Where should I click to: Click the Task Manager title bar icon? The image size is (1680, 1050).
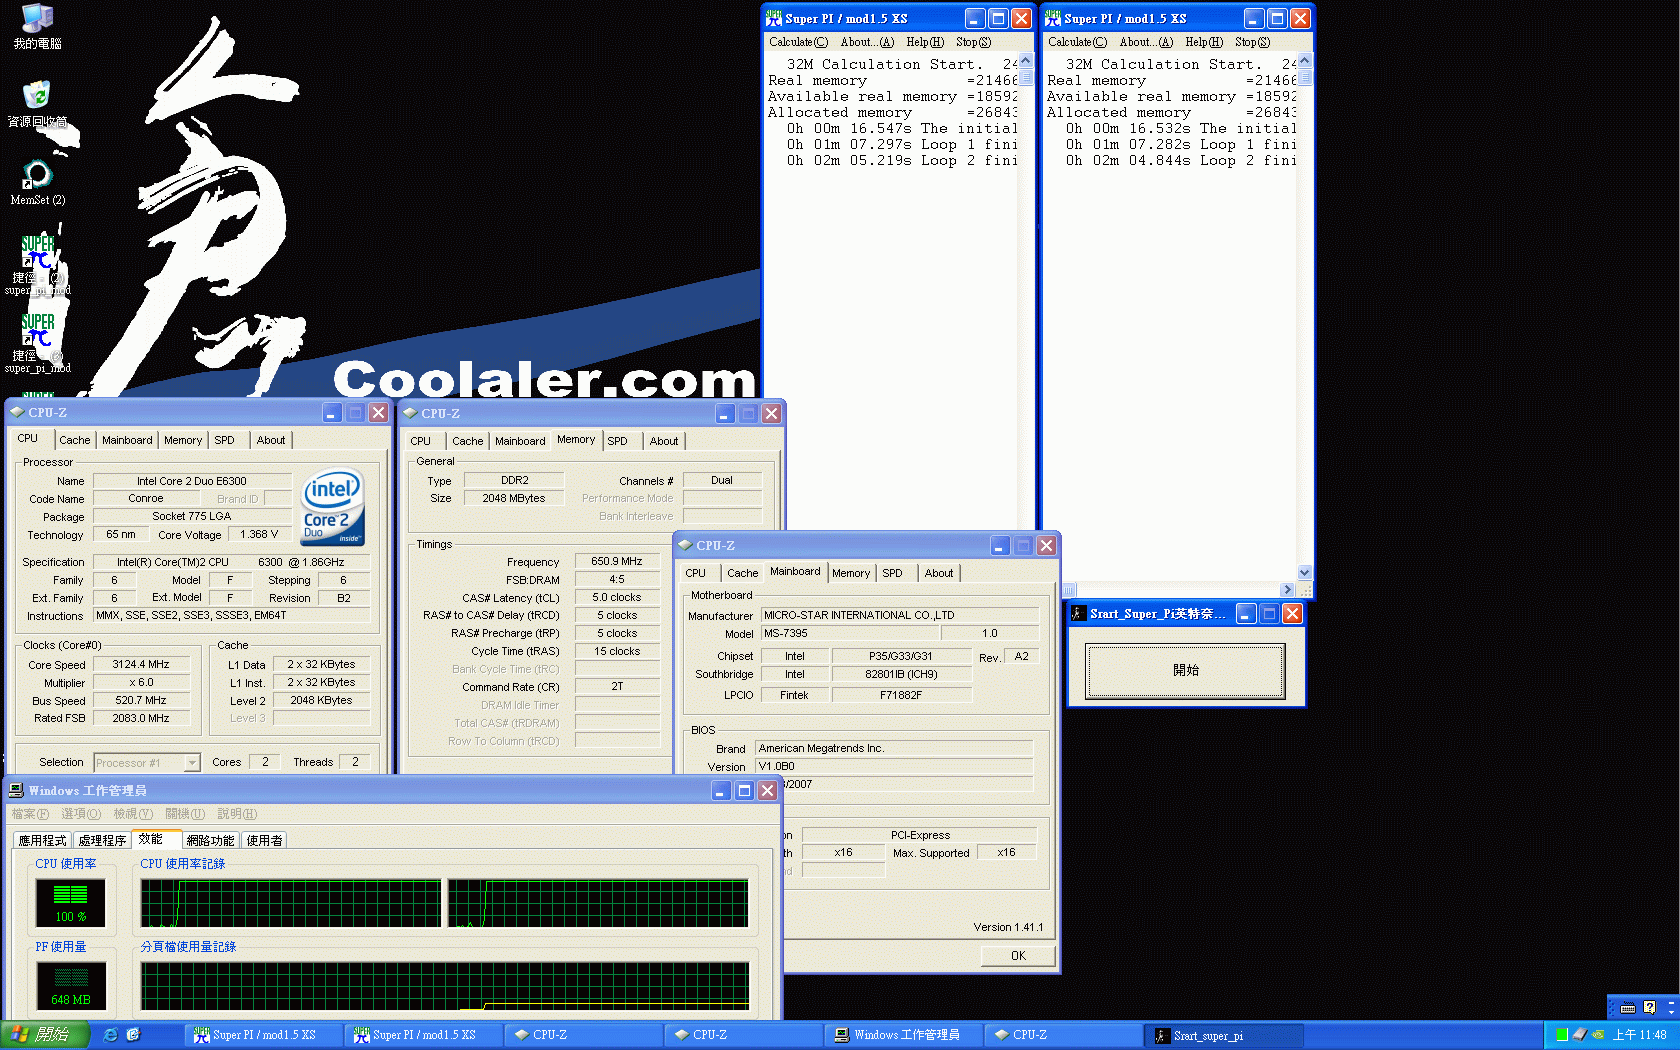coord(16,790)
